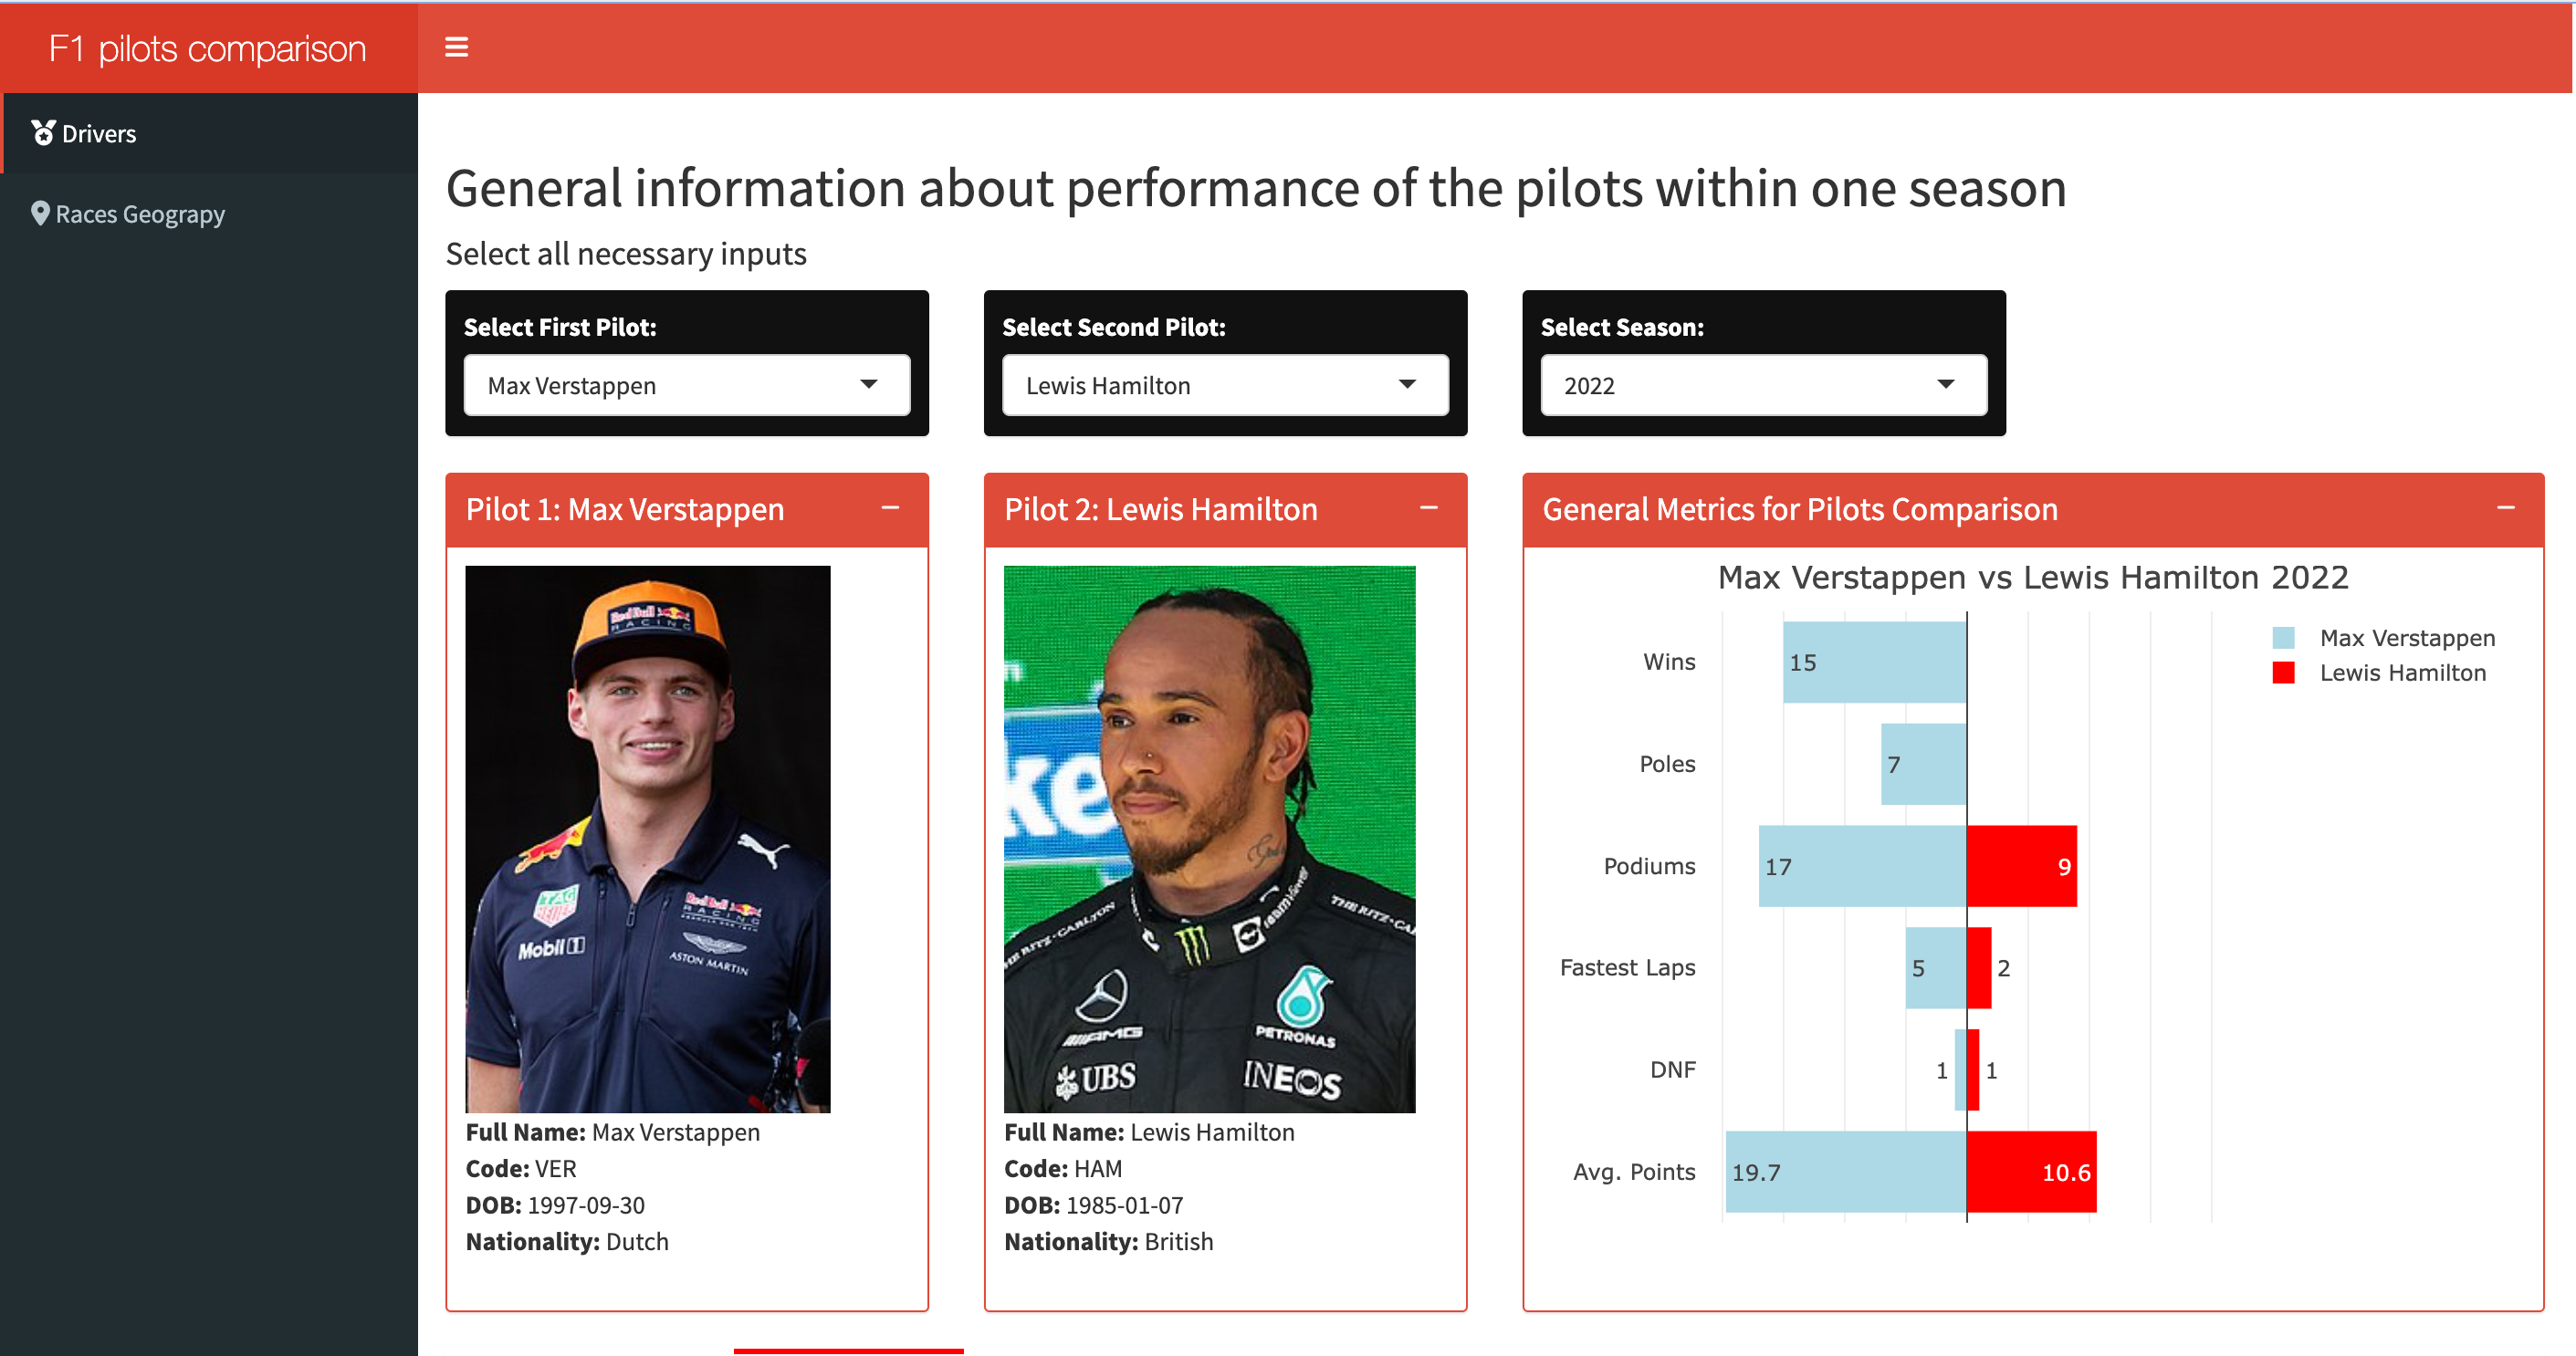Toggle the sidebar with hamburger icon
Screen dimensions: 2576x1356
tap(456, 47)
